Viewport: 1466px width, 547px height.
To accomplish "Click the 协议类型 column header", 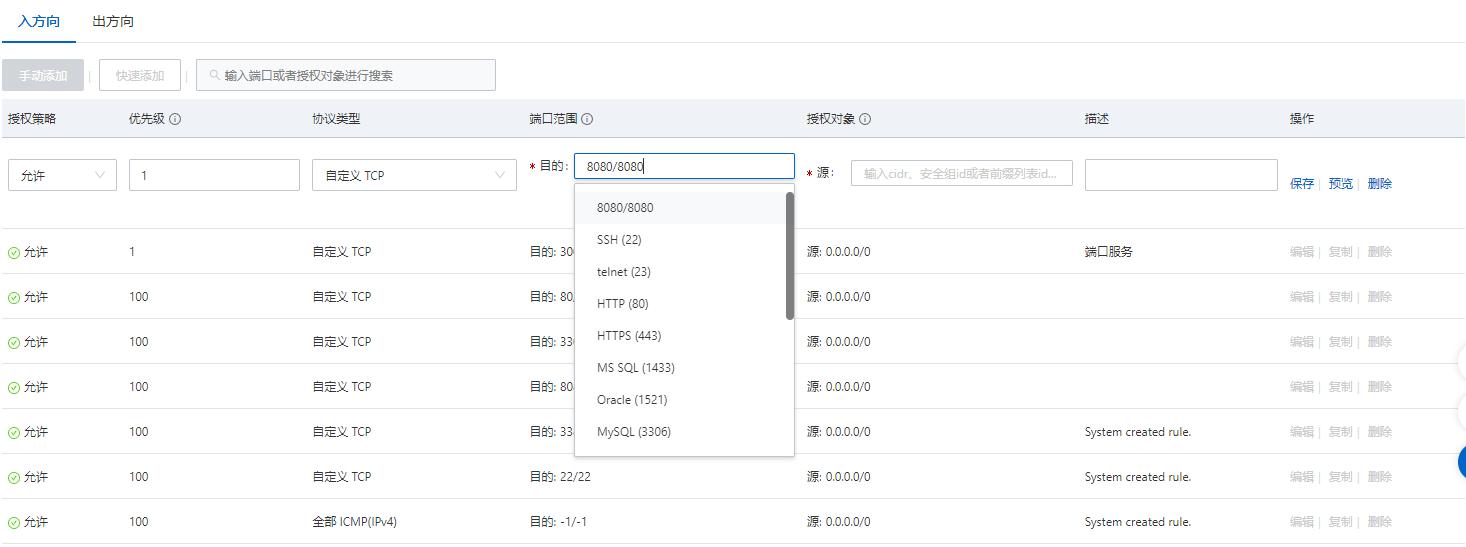I will (x=336, y=119).
